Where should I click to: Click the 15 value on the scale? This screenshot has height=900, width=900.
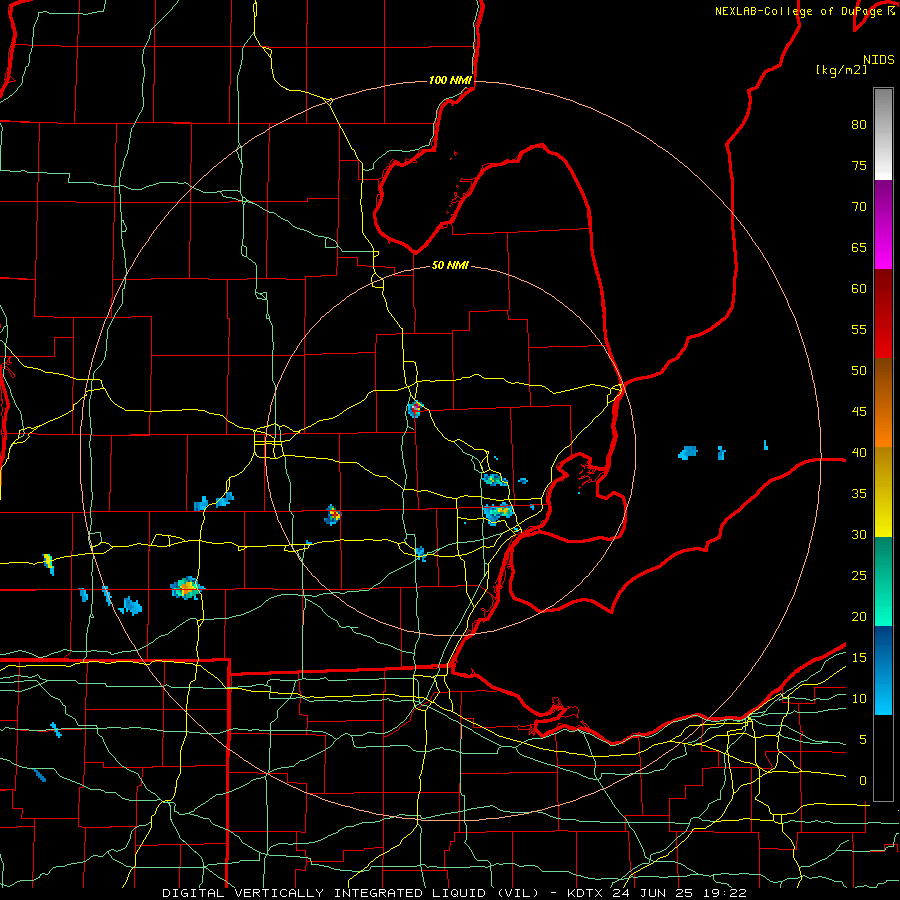pos(859,657)
